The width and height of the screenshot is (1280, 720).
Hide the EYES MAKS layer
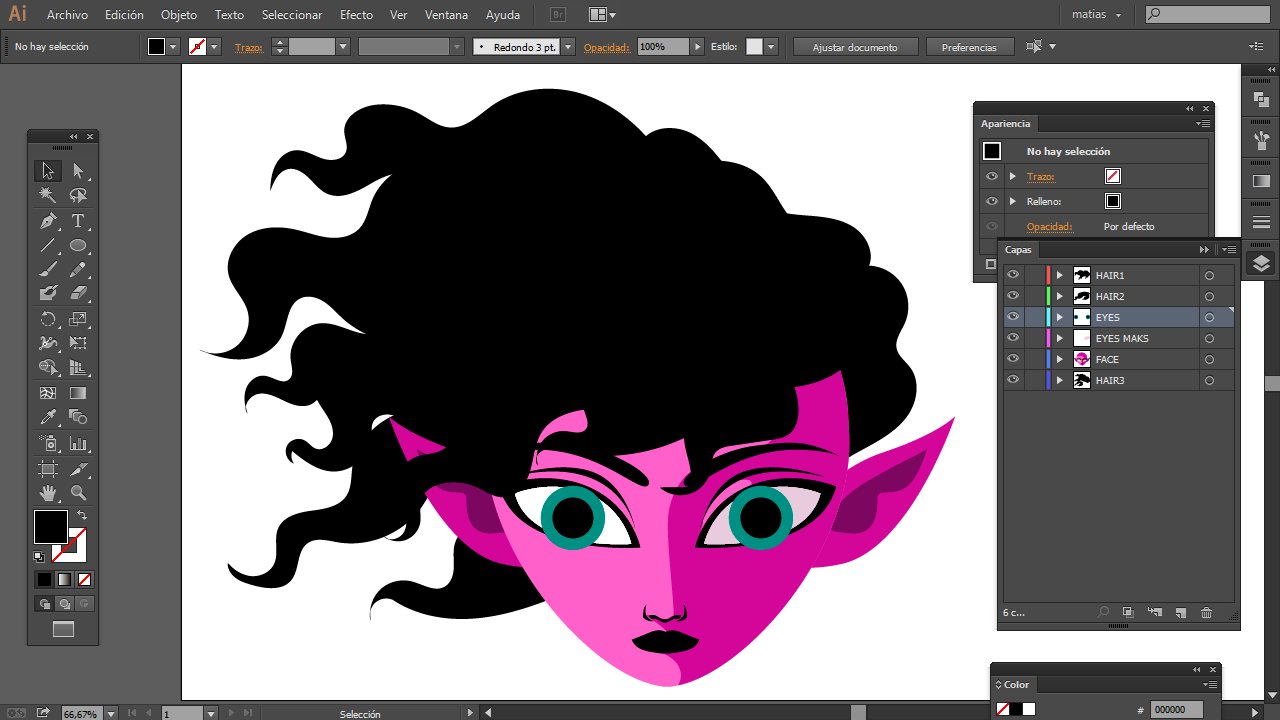click(1013, 338)
